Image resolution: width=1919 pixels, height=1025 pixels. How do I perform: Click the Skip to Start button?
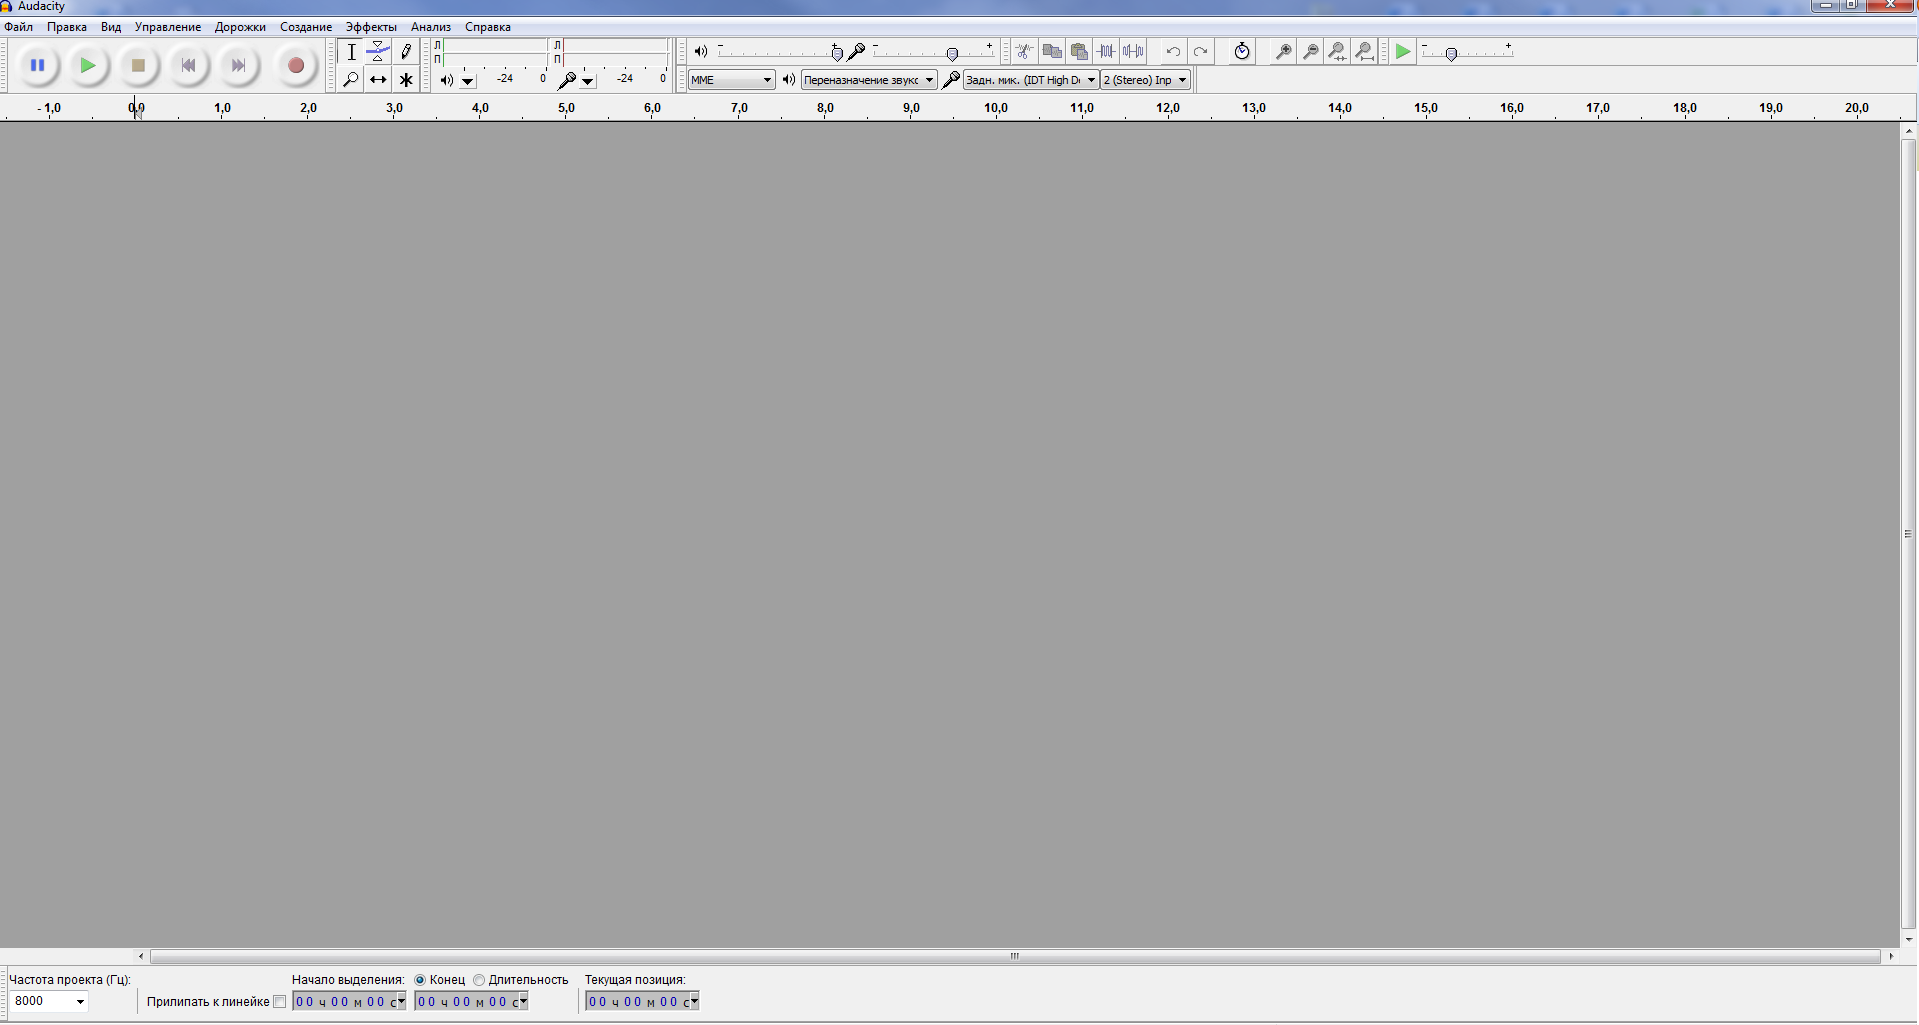pos(188,66)
